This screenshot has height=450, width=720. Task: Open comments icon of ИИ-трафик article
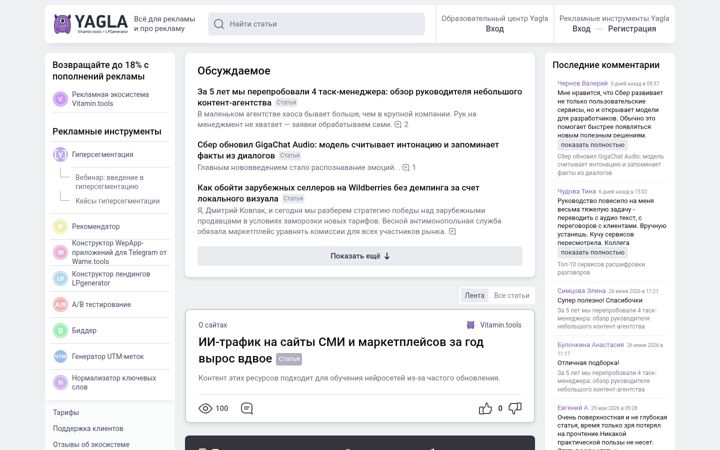tap(247, 408)
